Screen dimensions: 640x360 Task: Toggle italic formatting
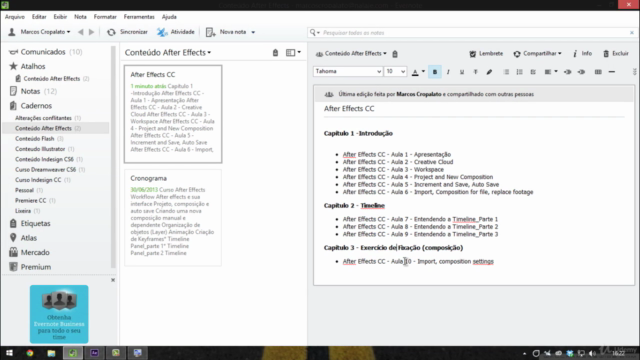[448, 72]
